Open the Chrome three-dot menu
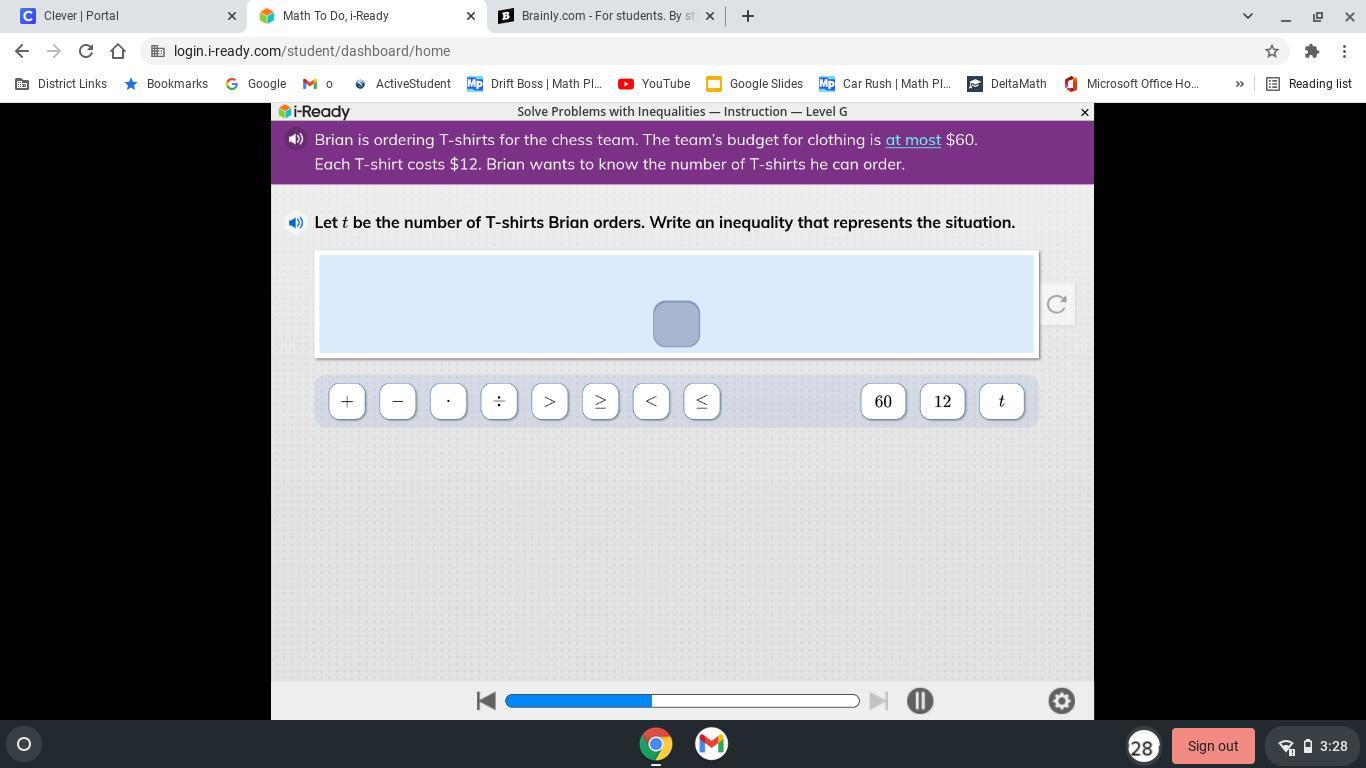The image size is (1366, 768). 1344,51
